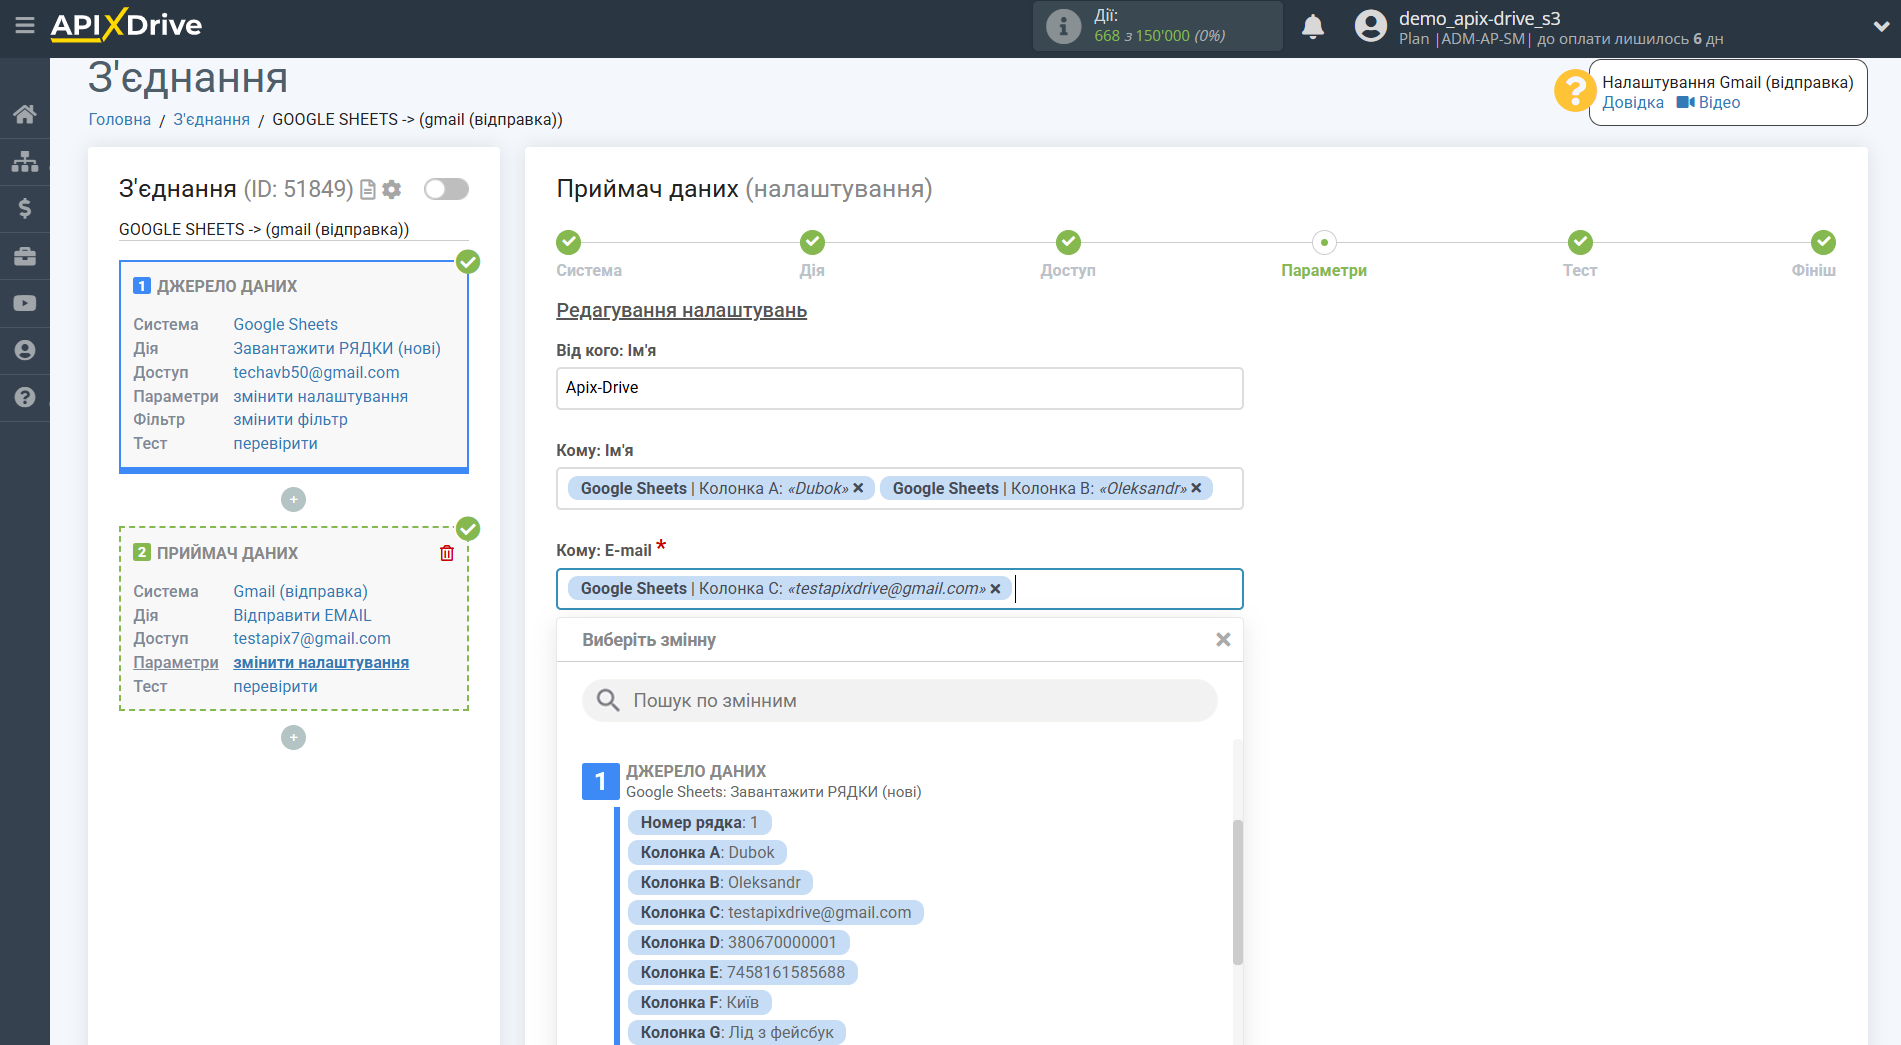Select variable Колонка B: Oleksandr
Screen dimensions: 1901x1045
pyautogui.click(x=720, y=882)
